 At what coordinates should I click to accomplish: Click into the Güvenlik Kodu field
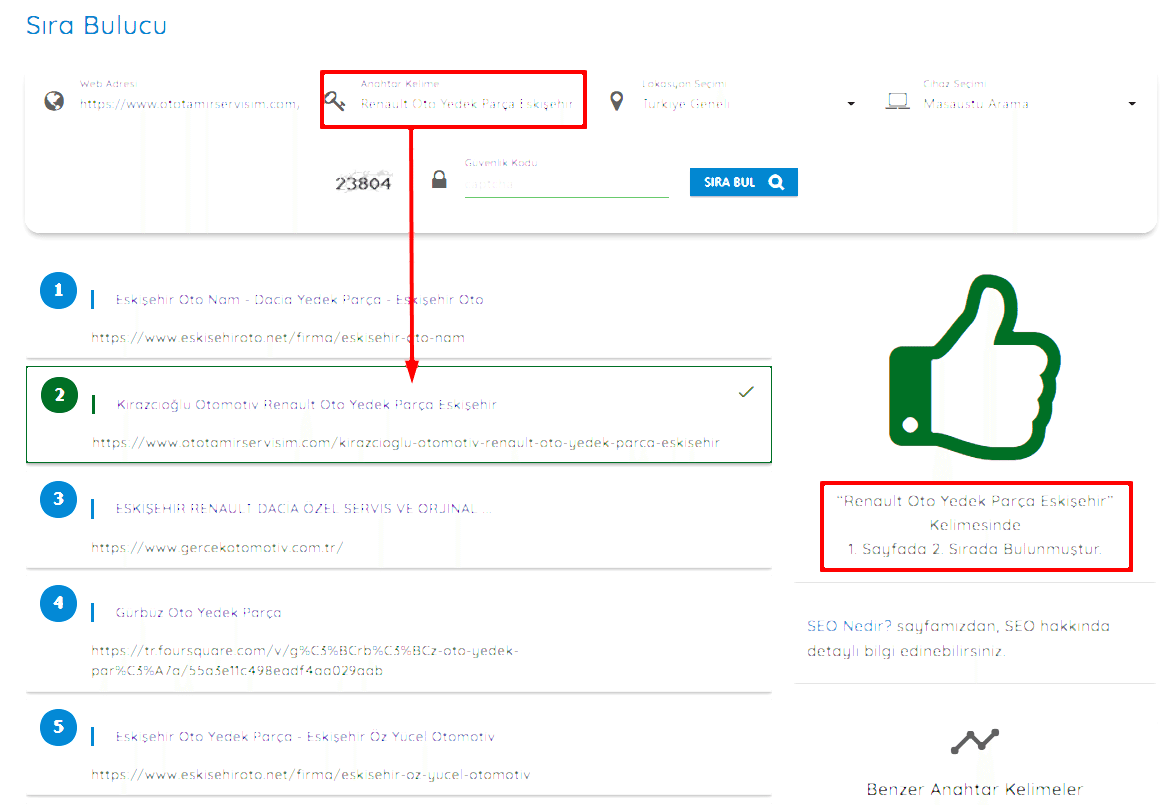565,185
